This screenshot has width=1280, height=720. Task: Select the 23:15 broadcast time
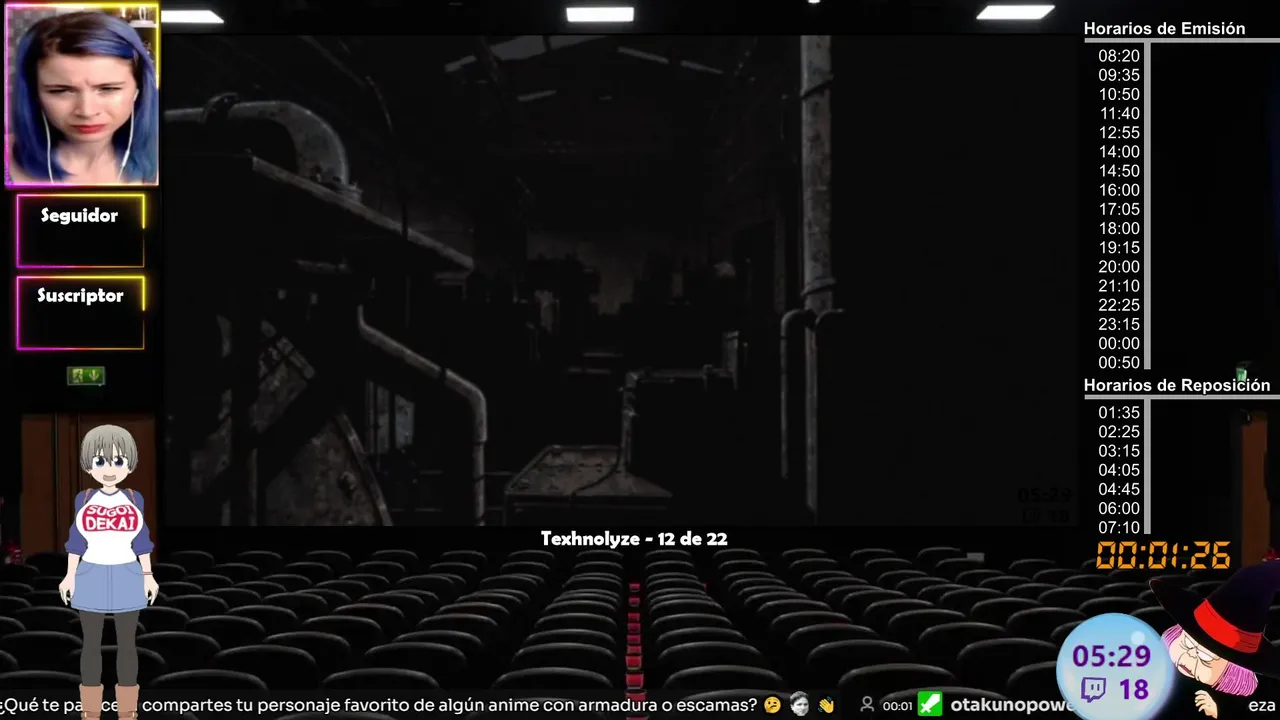click(x=1119, y=324)
